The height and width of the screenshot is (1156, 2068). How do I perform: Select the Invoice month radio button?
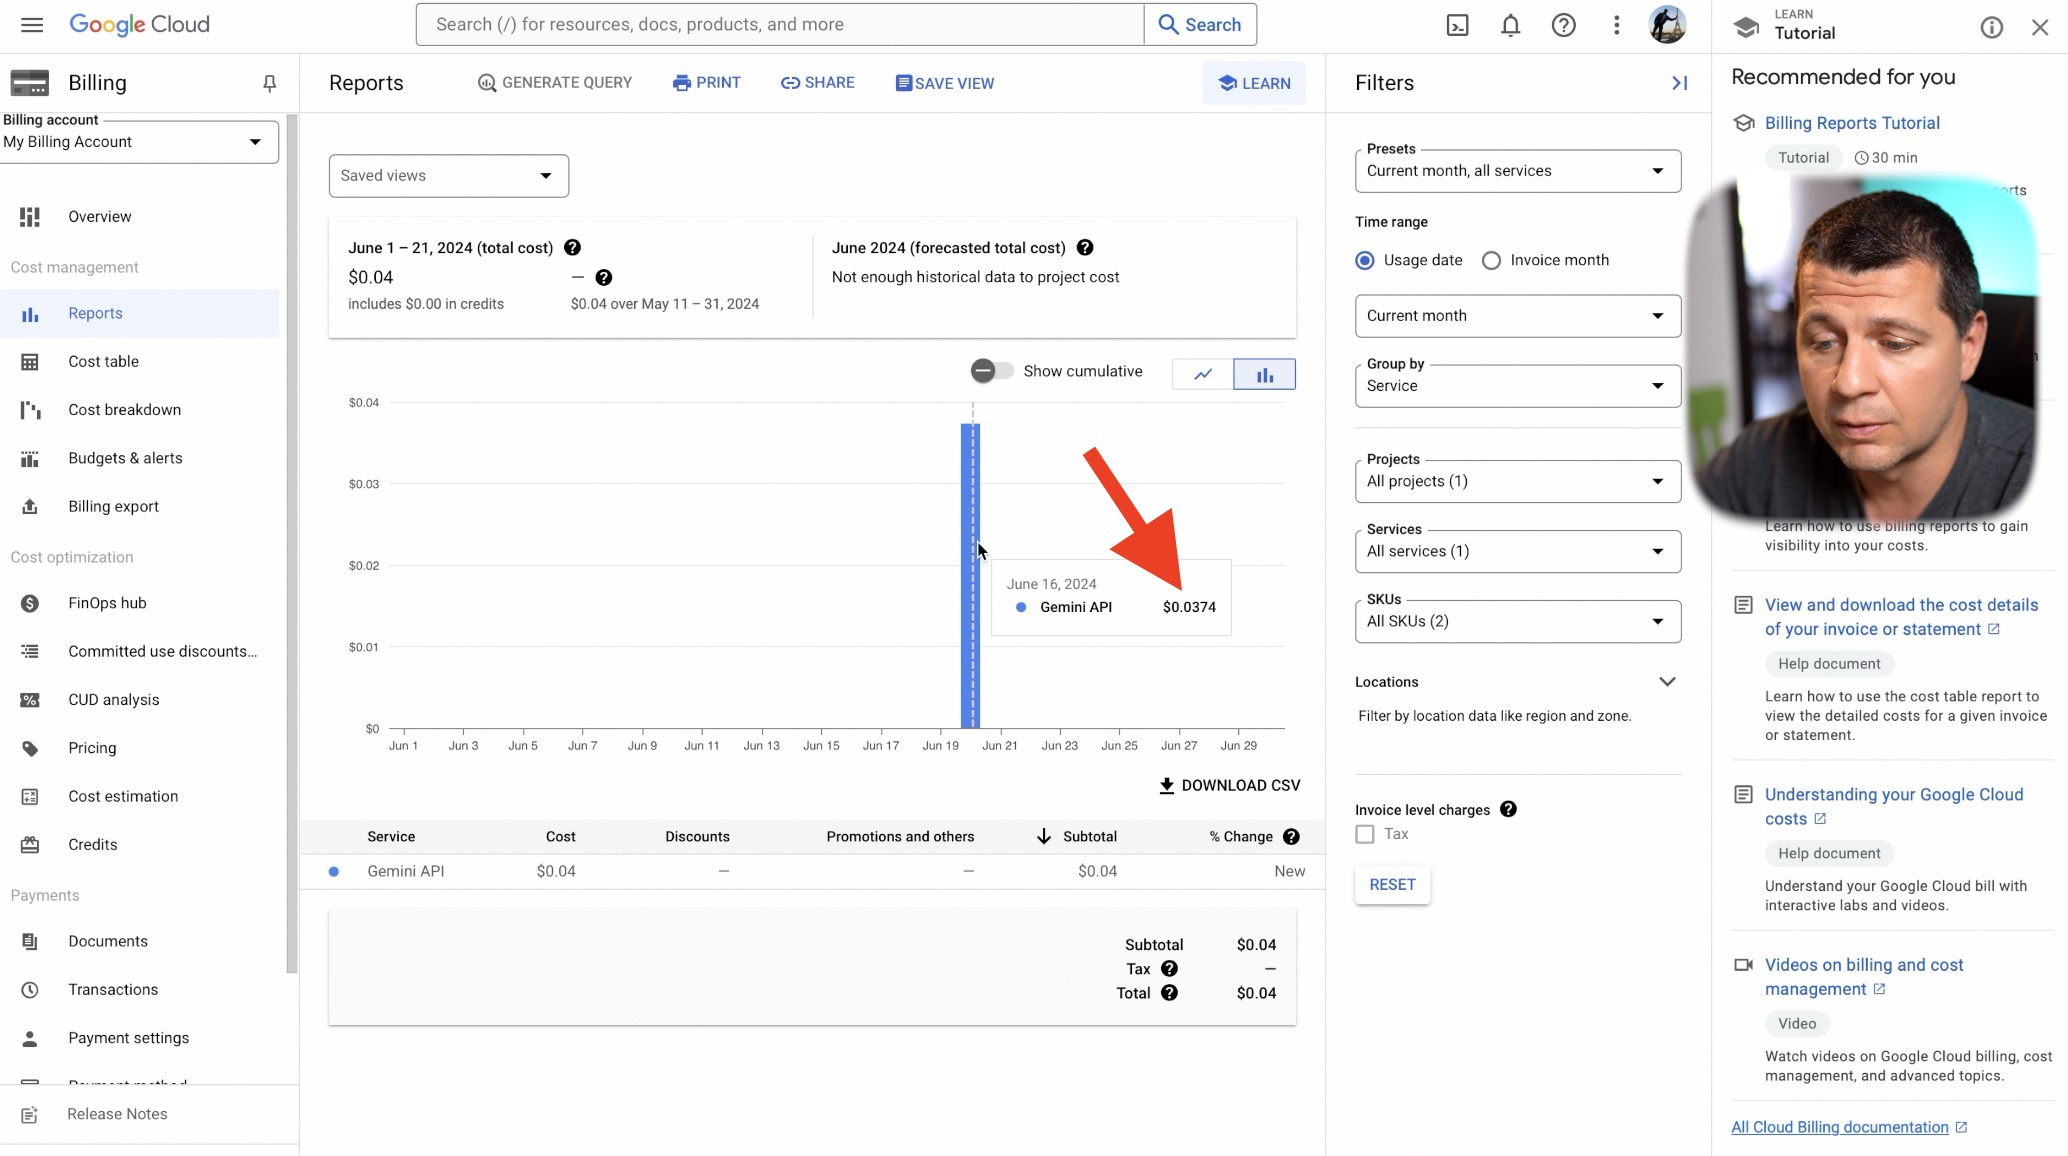(x=1491, y=261)
